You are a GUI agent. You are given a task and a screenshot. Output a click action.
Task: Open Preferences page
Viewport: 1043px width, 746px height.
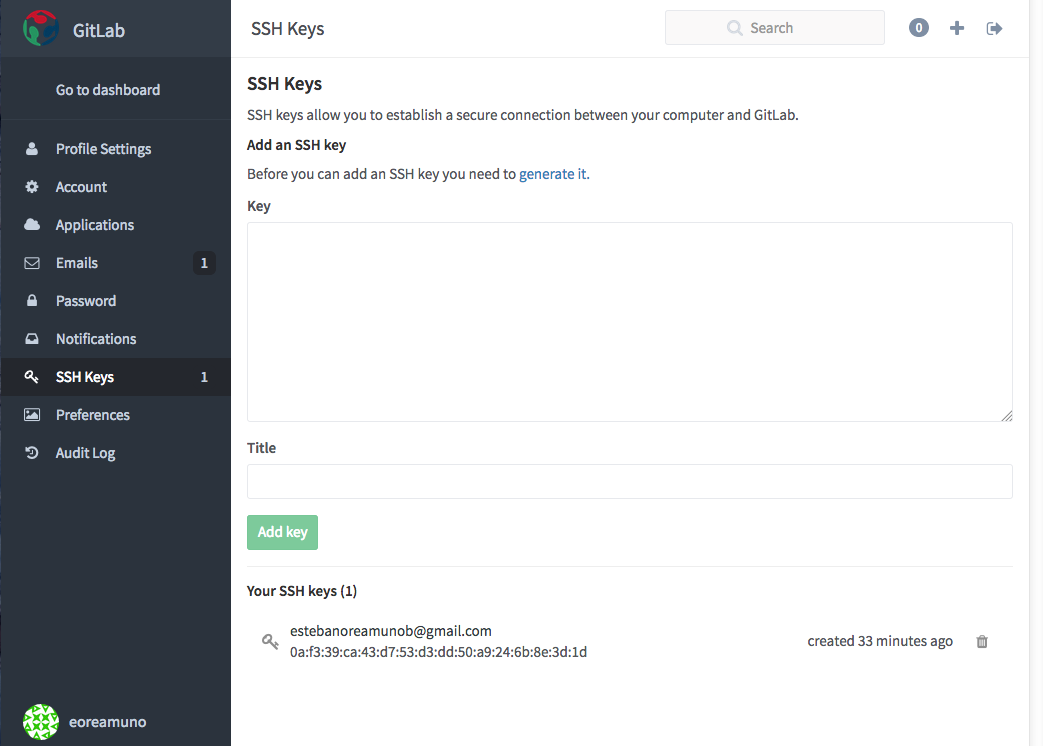tap(93, 415)
